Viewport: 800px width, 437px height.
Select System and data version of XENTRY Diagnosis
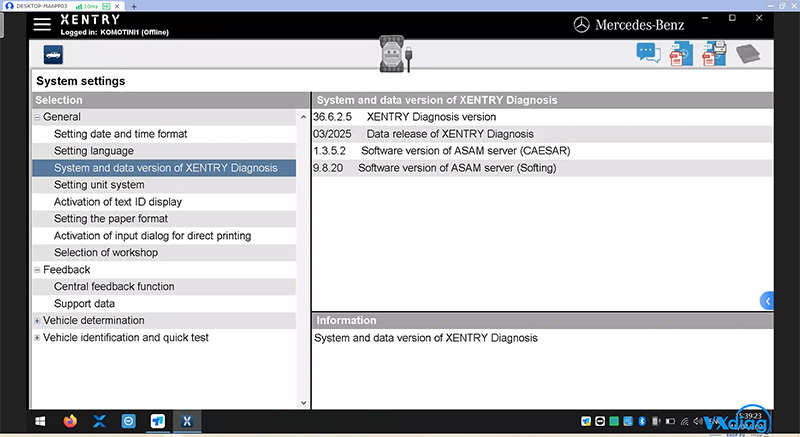tap(164, 168)
